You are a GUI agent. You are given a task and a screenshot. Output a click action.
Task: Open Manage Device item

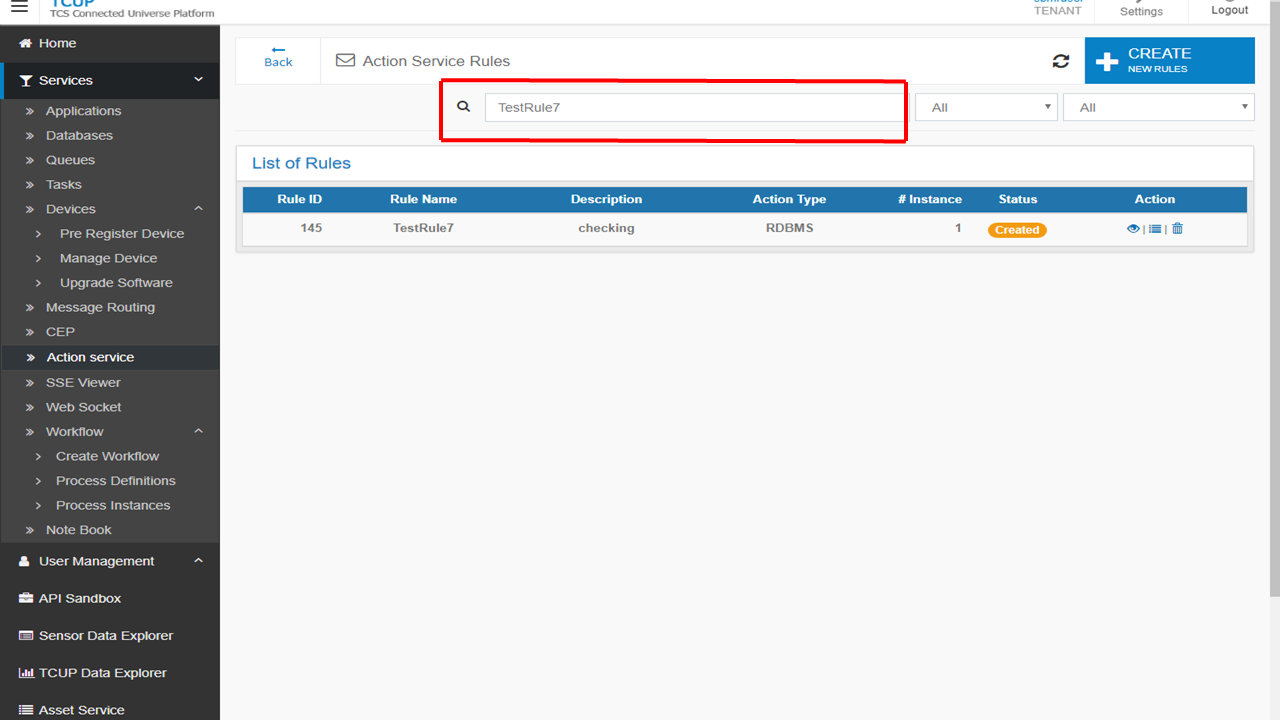pos(108,258)
